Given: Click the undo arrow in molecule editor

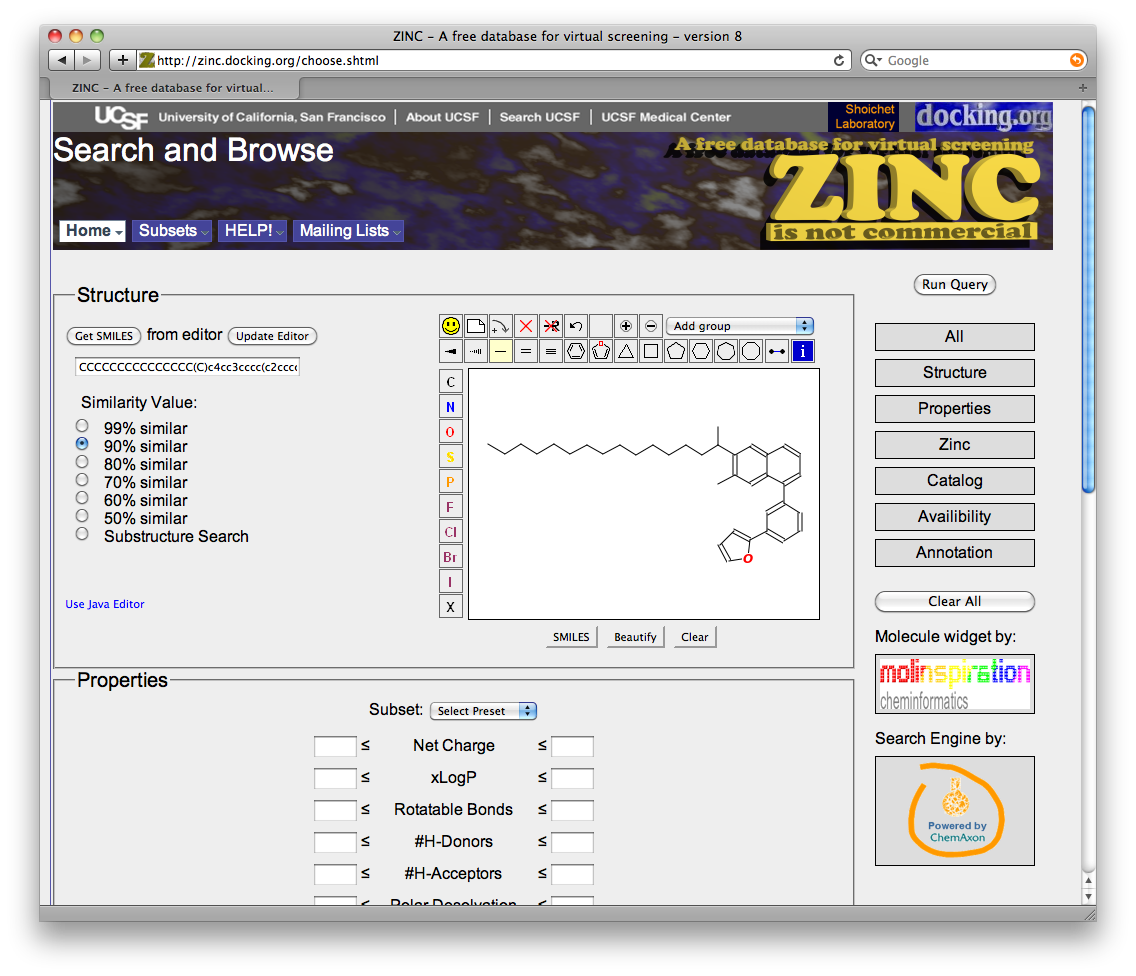Looking at the screenshot, I should pyautogui.click(x=576, y=326).
